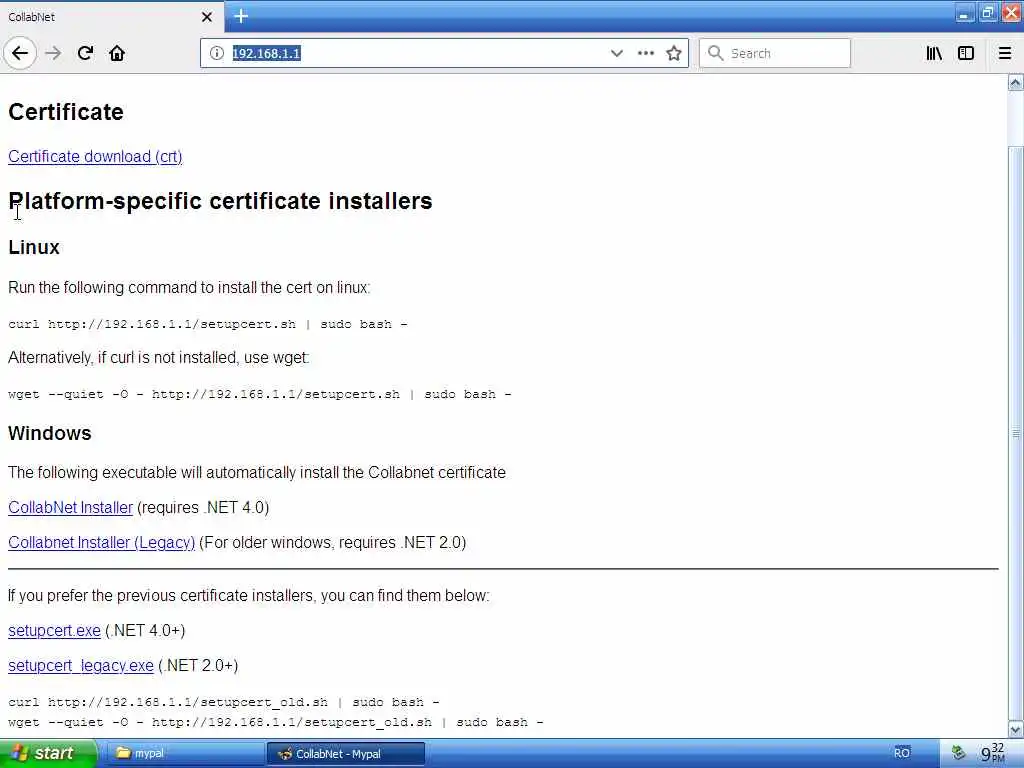The width and height of the screenshot is (1024, 768).
Task: Click the wget setupcert.sh command text
Action: 260,394
